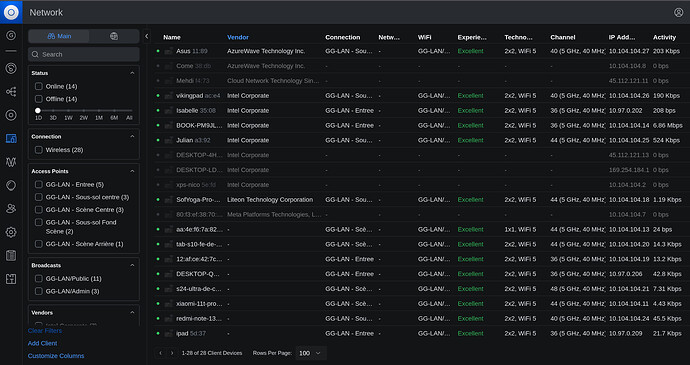The image size is (690, 365).
Task: Sort by the Channel column header
Action: coord(563,37)
